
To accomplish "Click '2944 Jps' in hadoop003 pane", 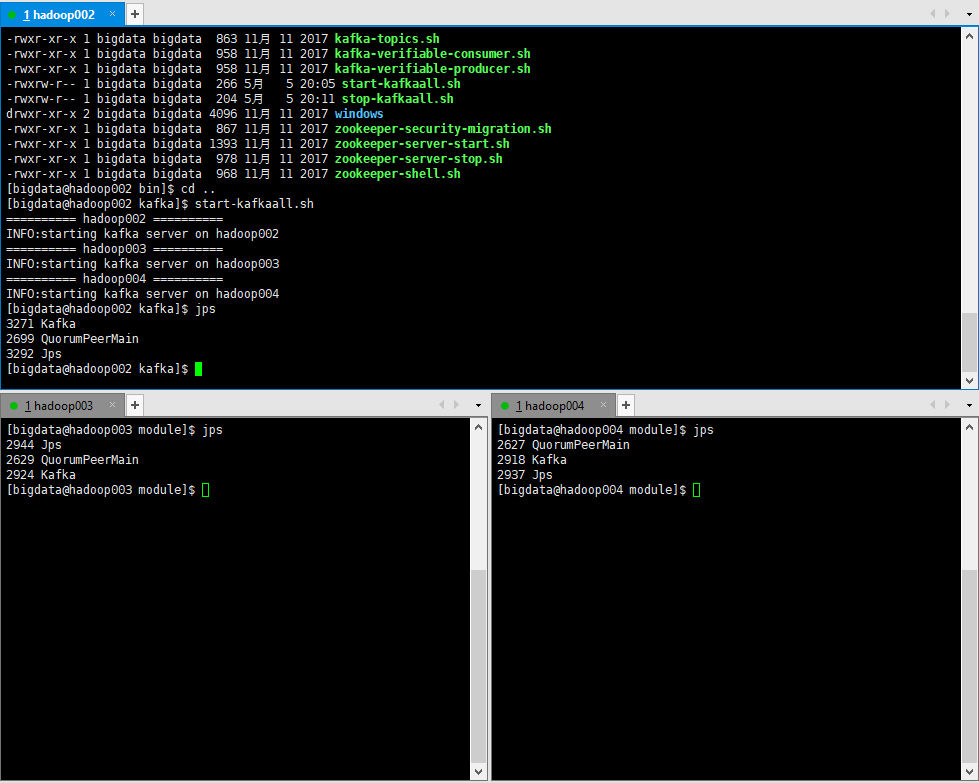I will (34, 445).
